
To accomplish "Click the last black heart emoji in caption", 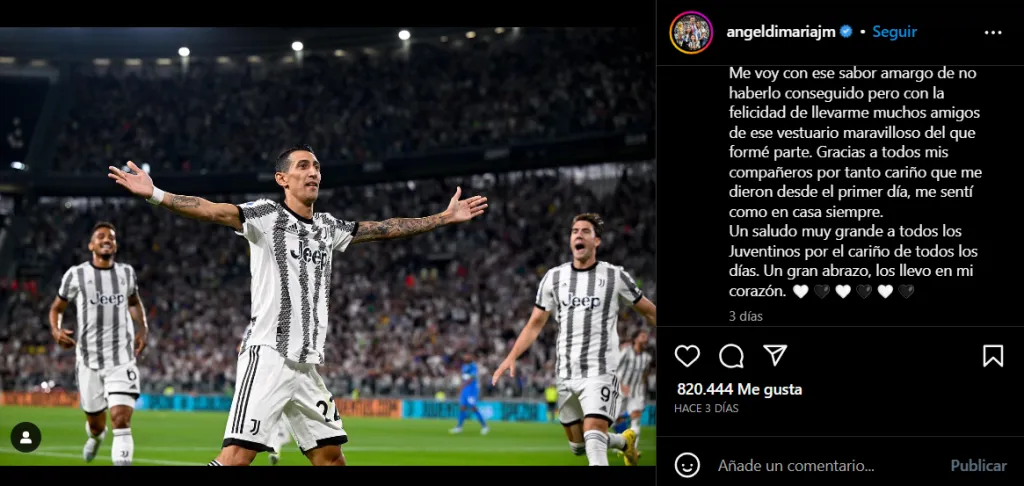I will [906, 291].
